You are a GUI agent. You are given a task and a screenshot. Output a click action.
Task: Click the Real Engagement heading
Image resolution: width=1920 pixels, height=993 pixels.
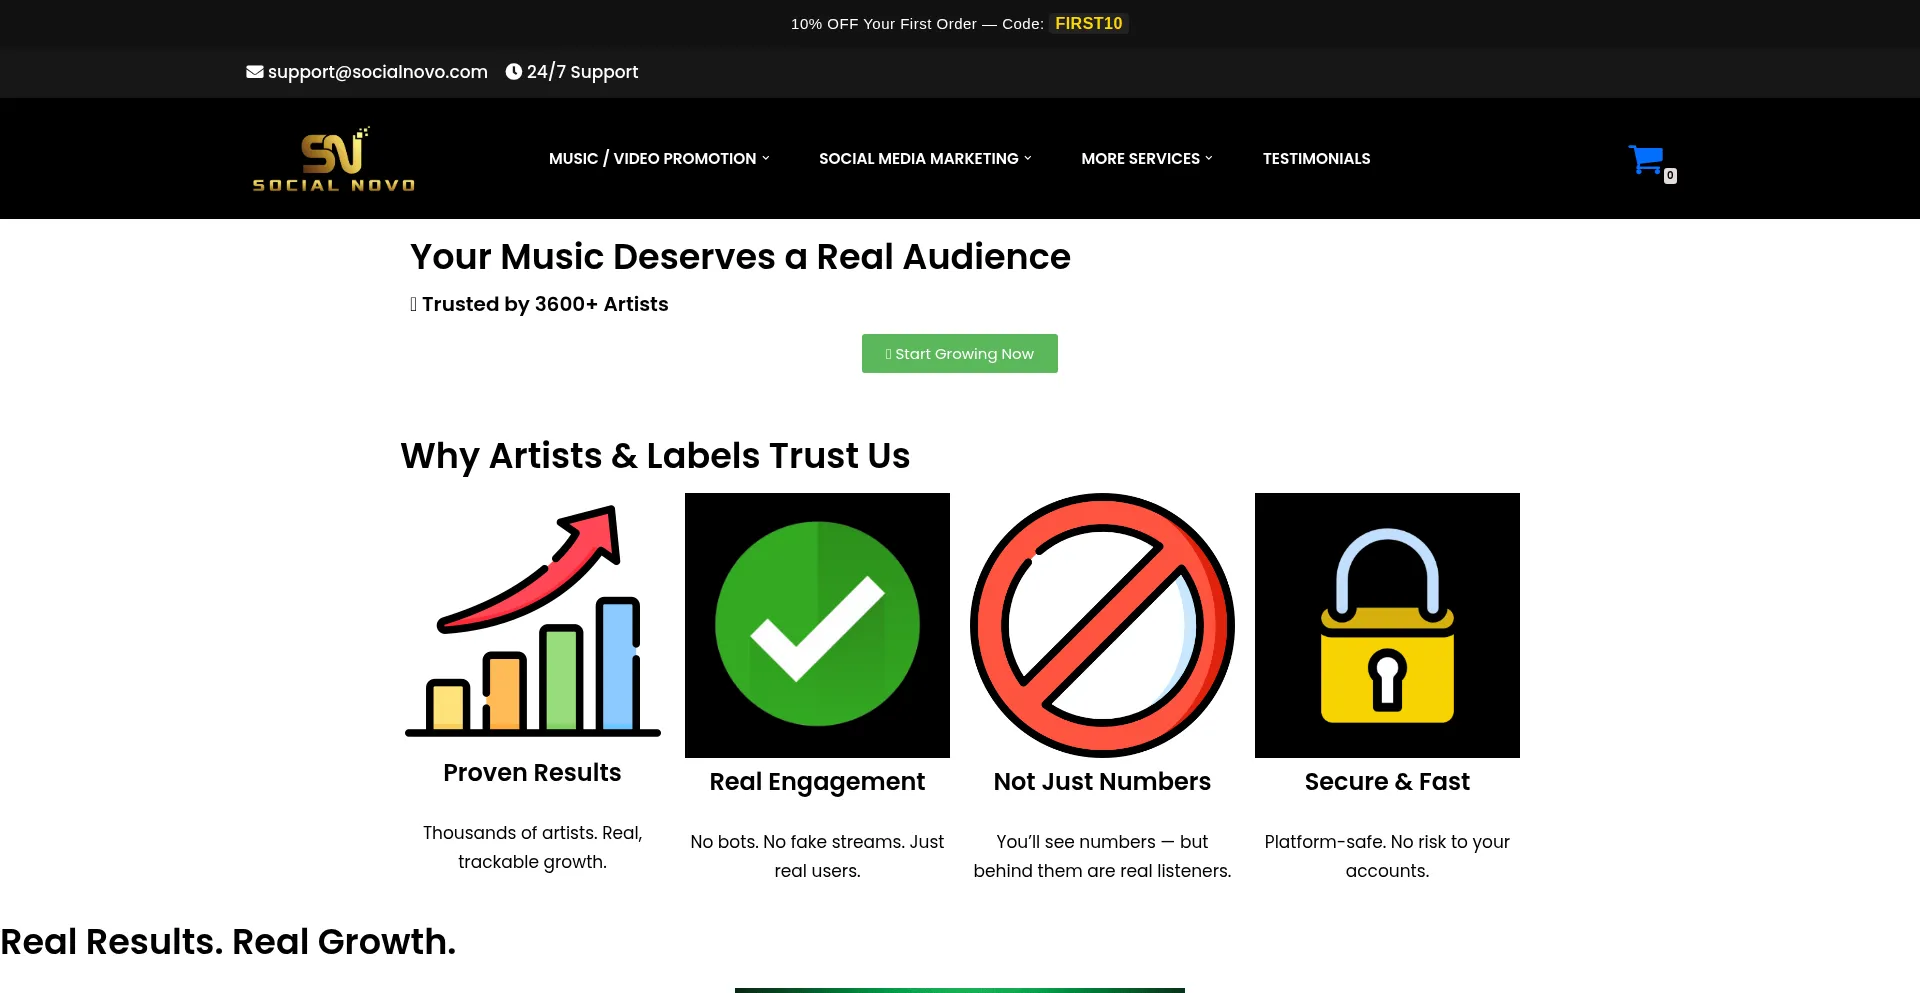tap(817, 782)
